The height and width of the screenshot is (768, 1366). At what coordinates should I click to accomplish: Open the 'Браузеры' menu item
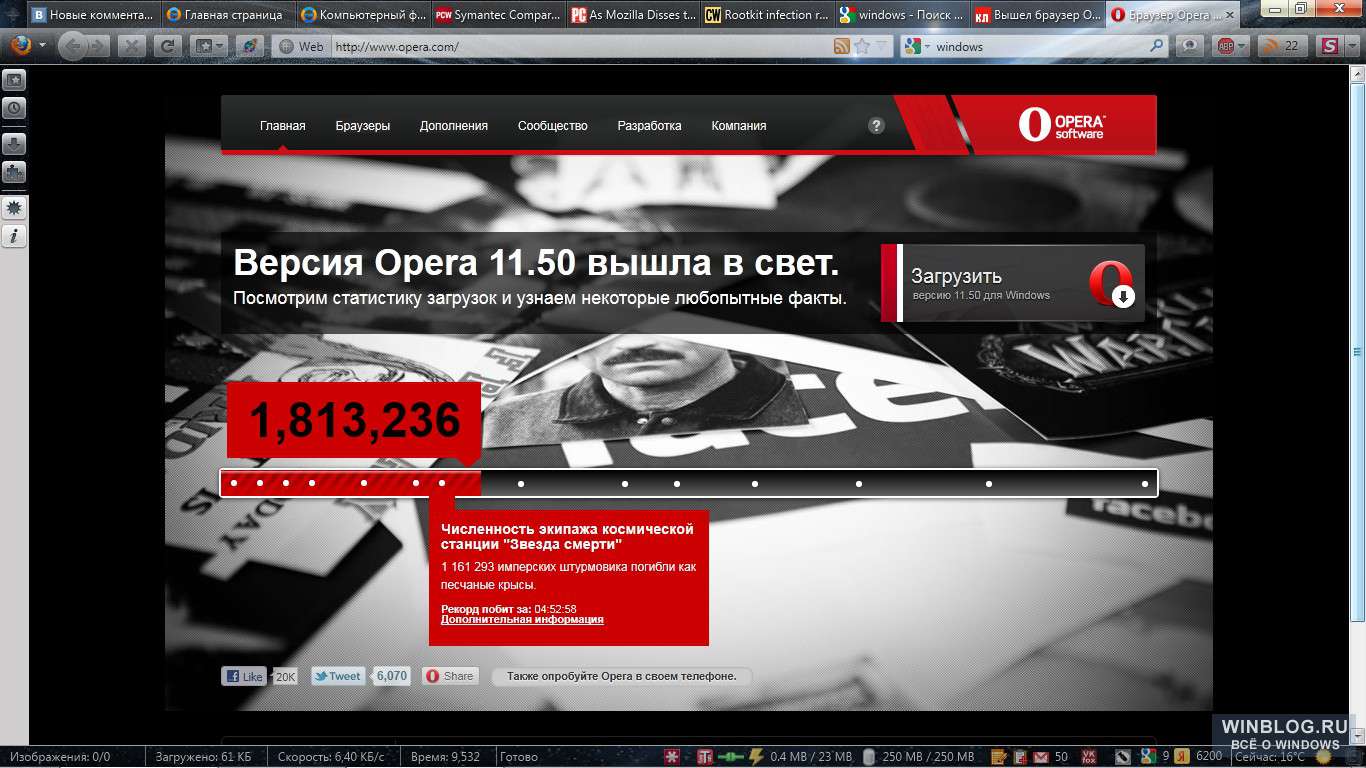pos(363,126)
